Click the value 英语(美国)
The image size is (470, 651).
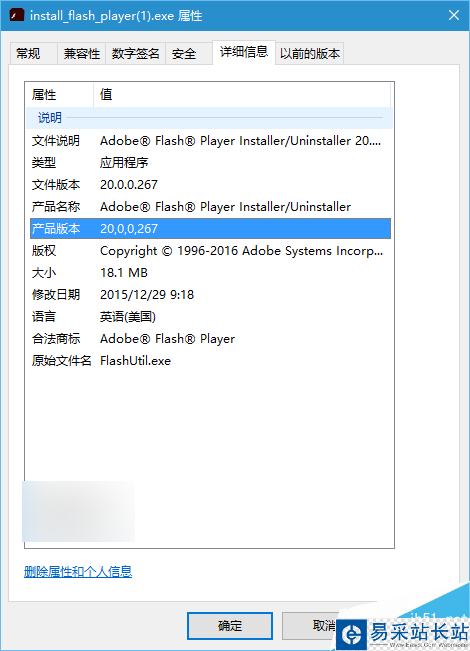[128, 317]
